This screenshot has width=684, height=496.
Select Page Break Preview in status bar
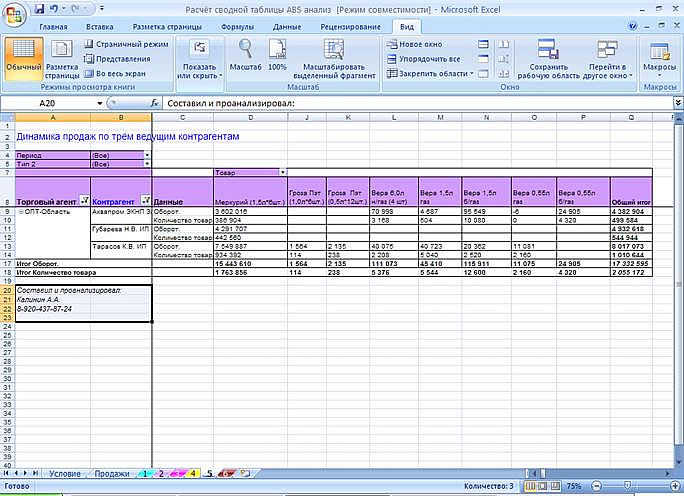[x=555, y=486]
